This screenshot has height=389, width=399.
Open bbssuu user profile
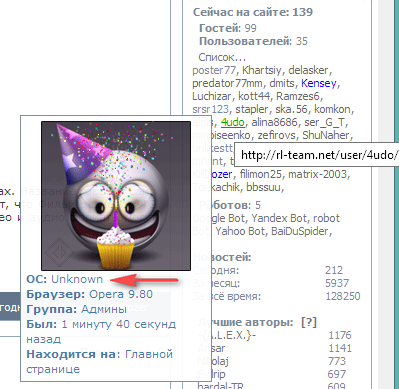[x=263, y=187]
